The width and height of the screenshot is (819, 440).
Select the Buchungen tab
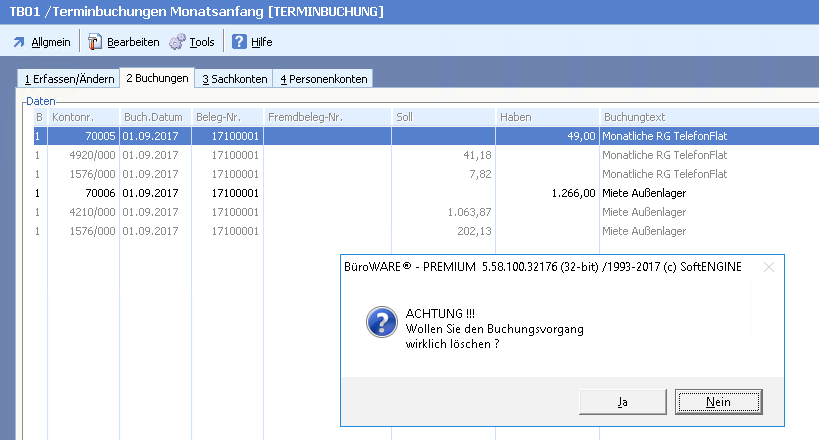pyautogui.click(x=157, y=78)
